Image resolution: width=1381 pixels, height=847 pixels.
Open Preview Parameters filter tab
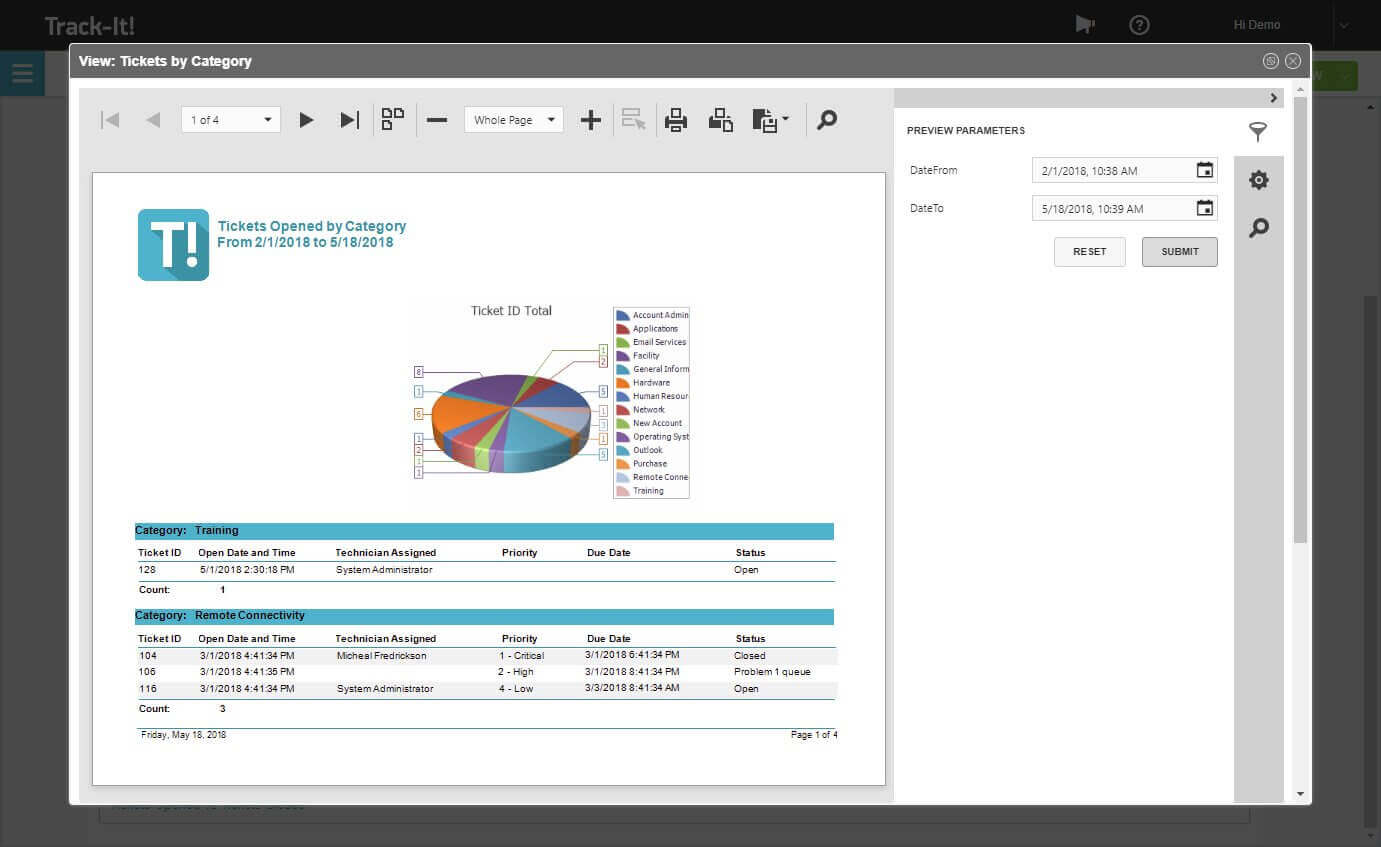(1258, 131)
